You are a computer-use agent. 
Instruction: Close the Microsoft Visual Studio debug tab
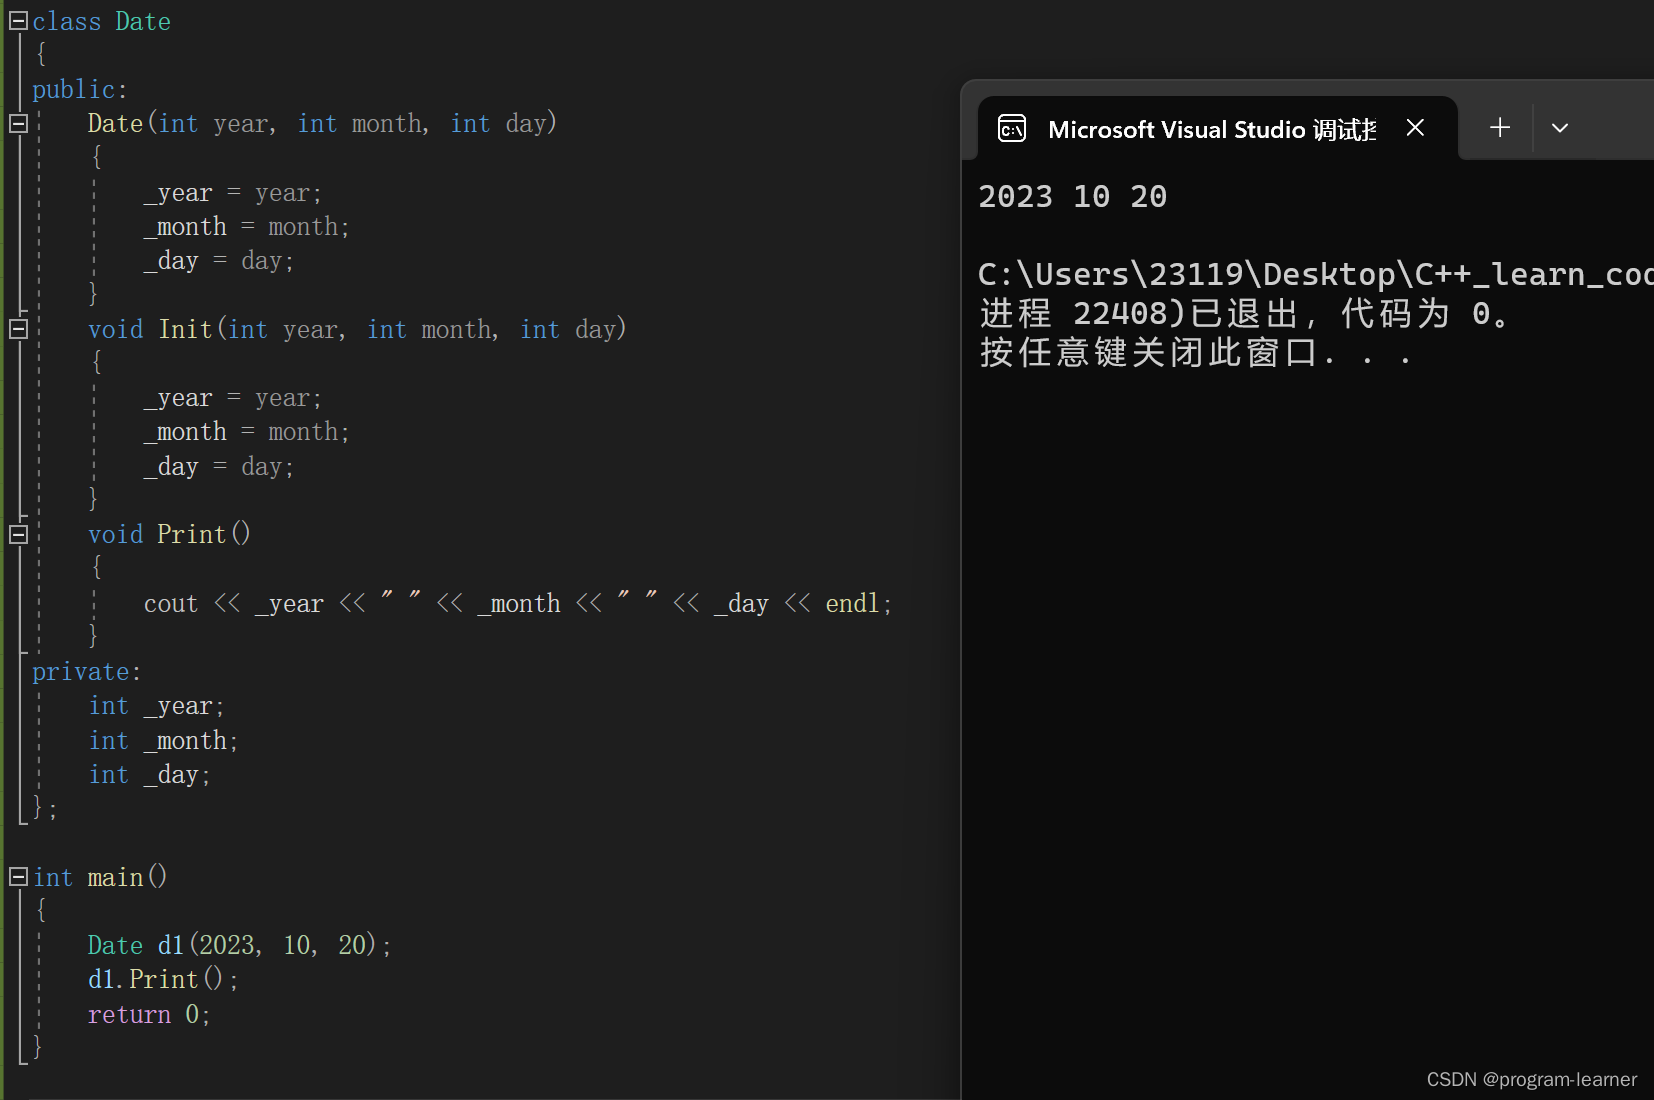pyautogui.click(x=1415, y=127)
